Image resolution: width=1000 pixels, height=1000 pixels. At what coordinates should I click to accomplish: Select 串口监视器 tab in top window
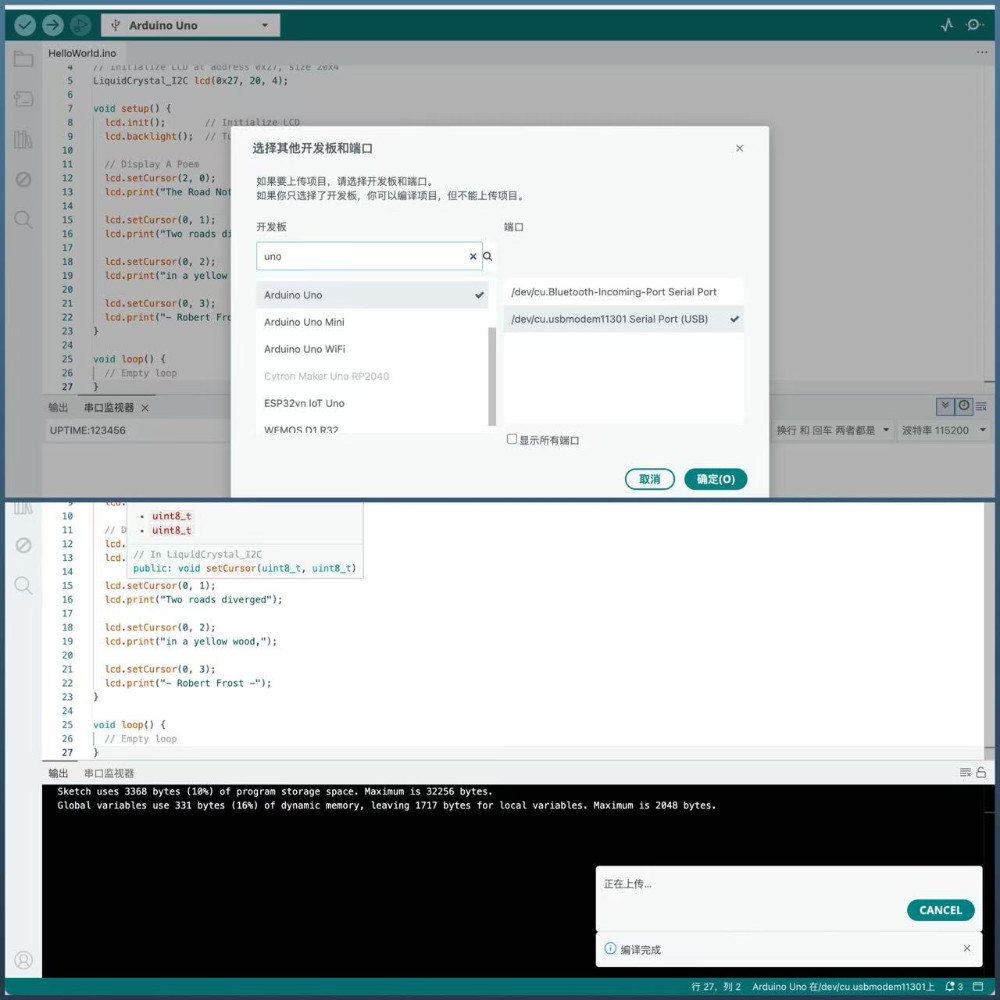(108, 408)
